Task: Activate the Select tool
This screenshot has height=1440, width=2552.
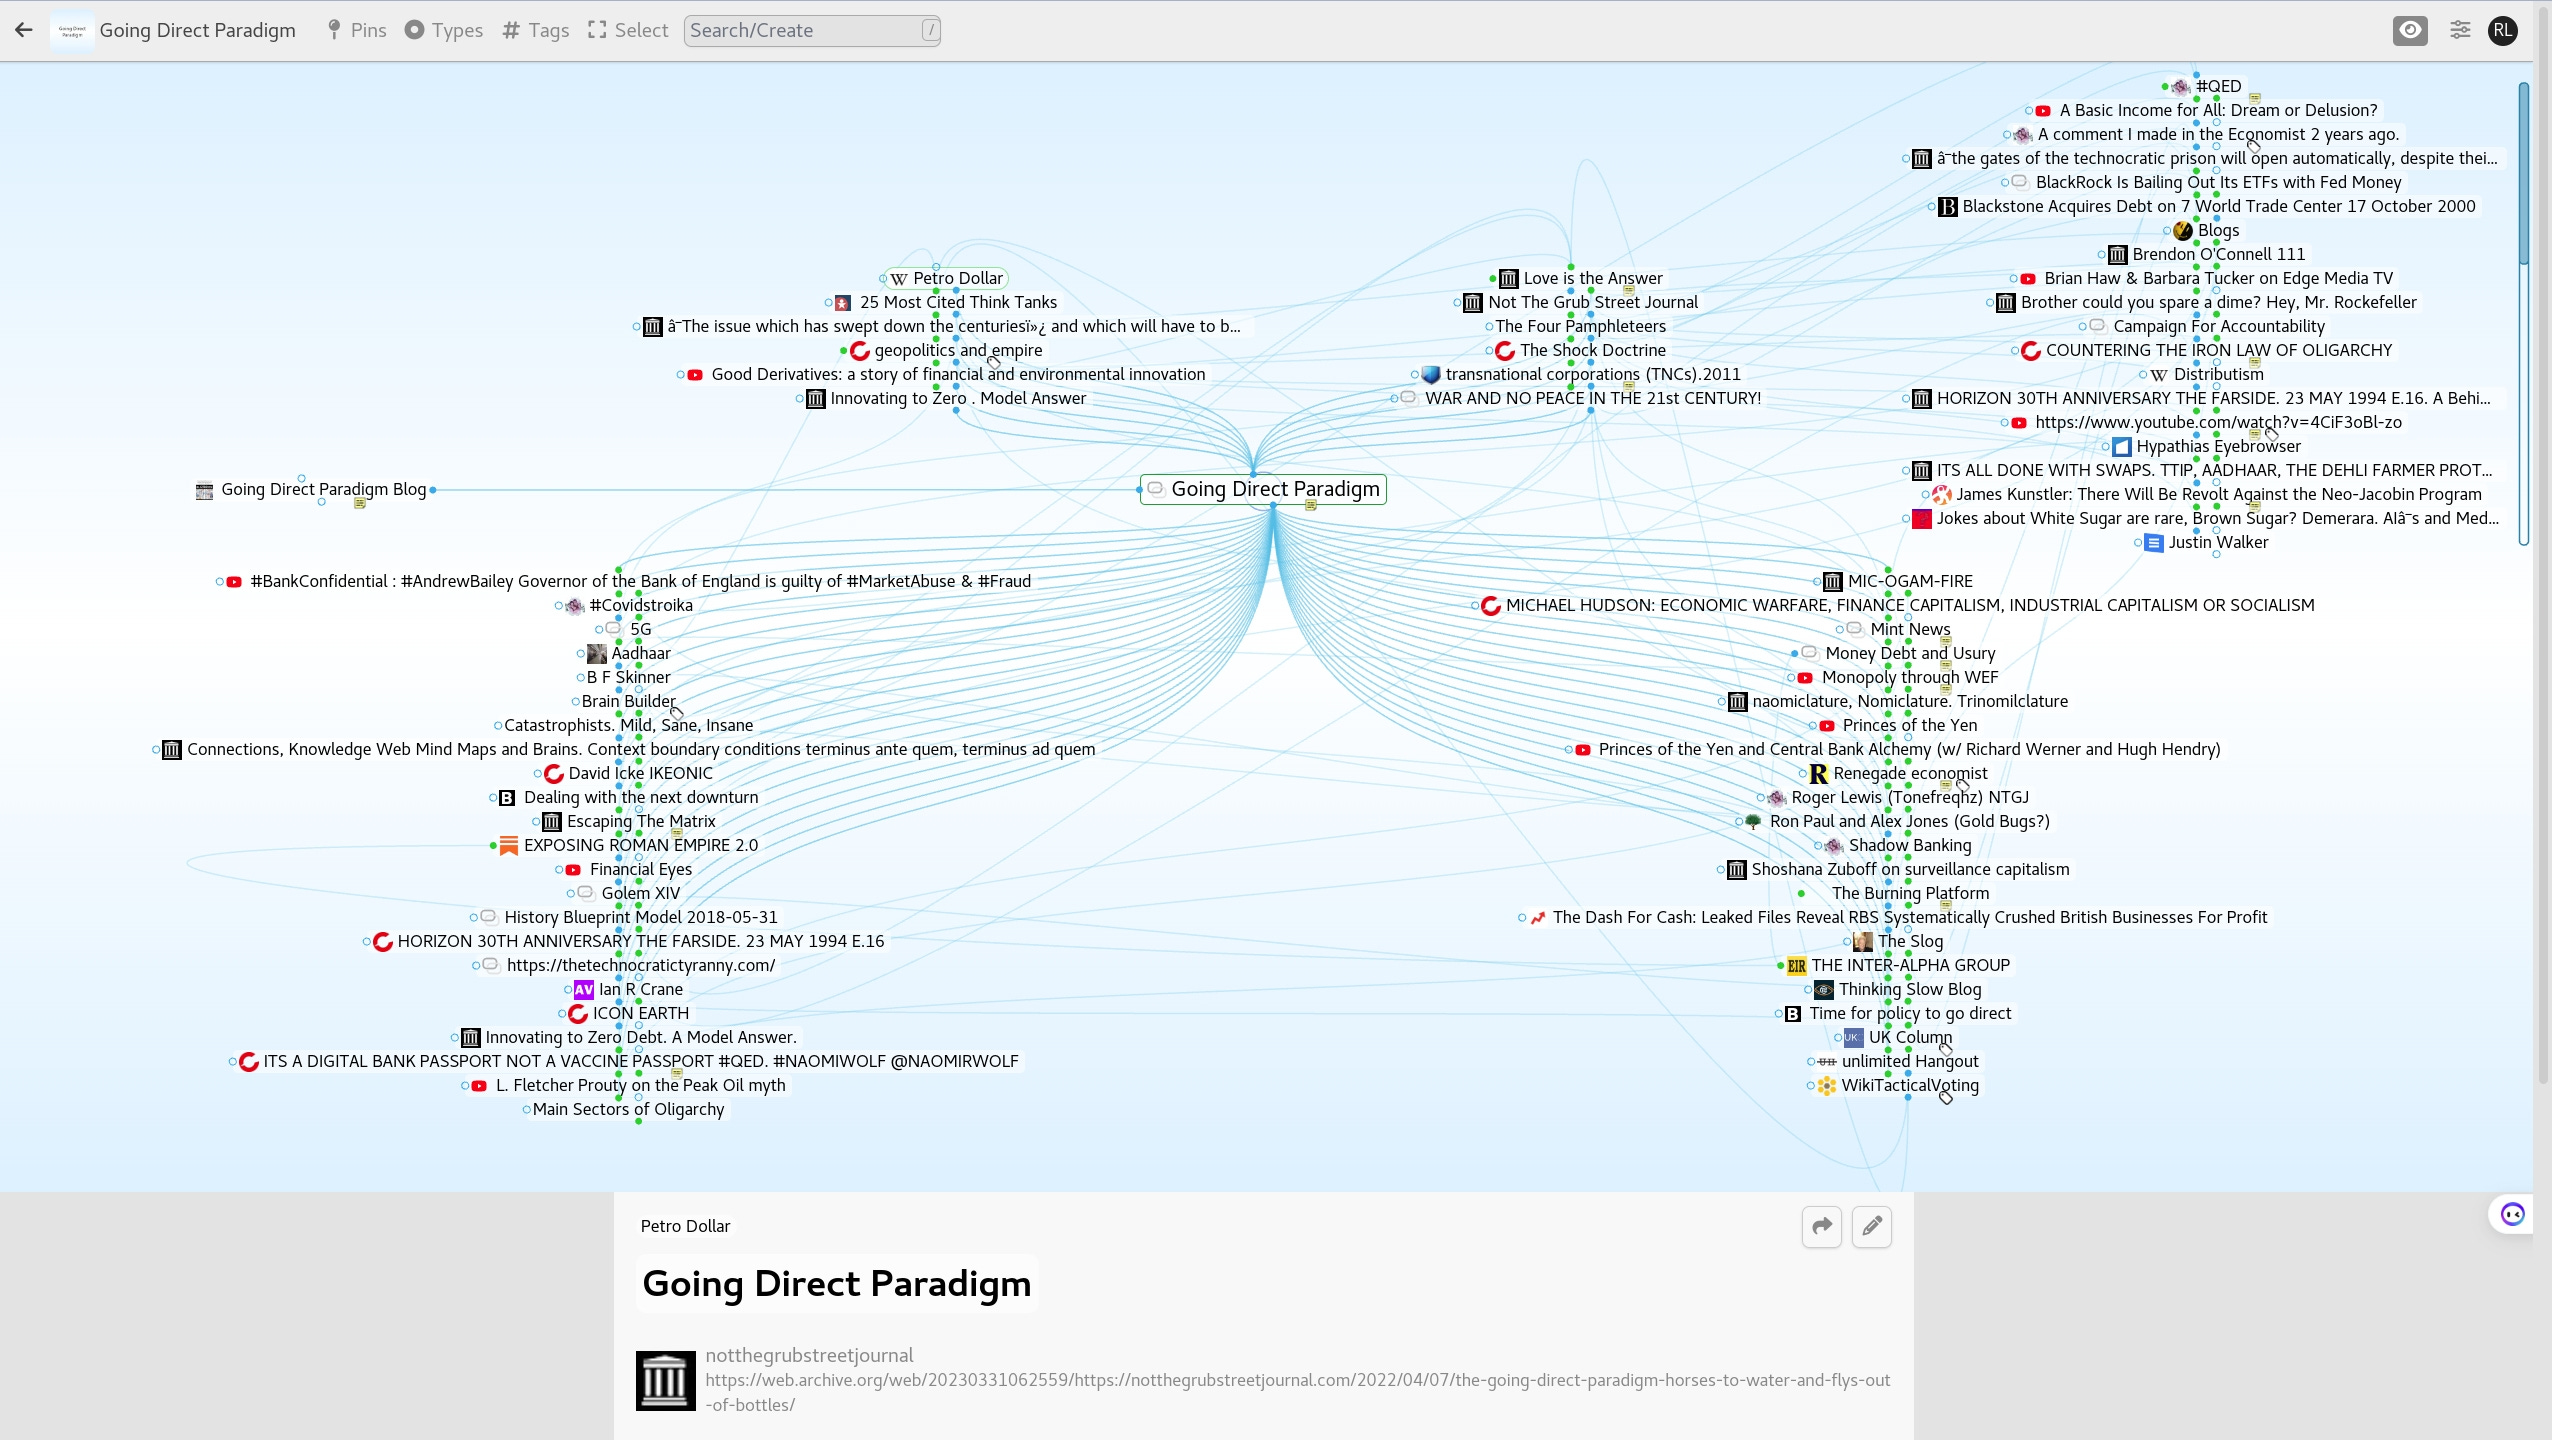Action: (628, 30)
